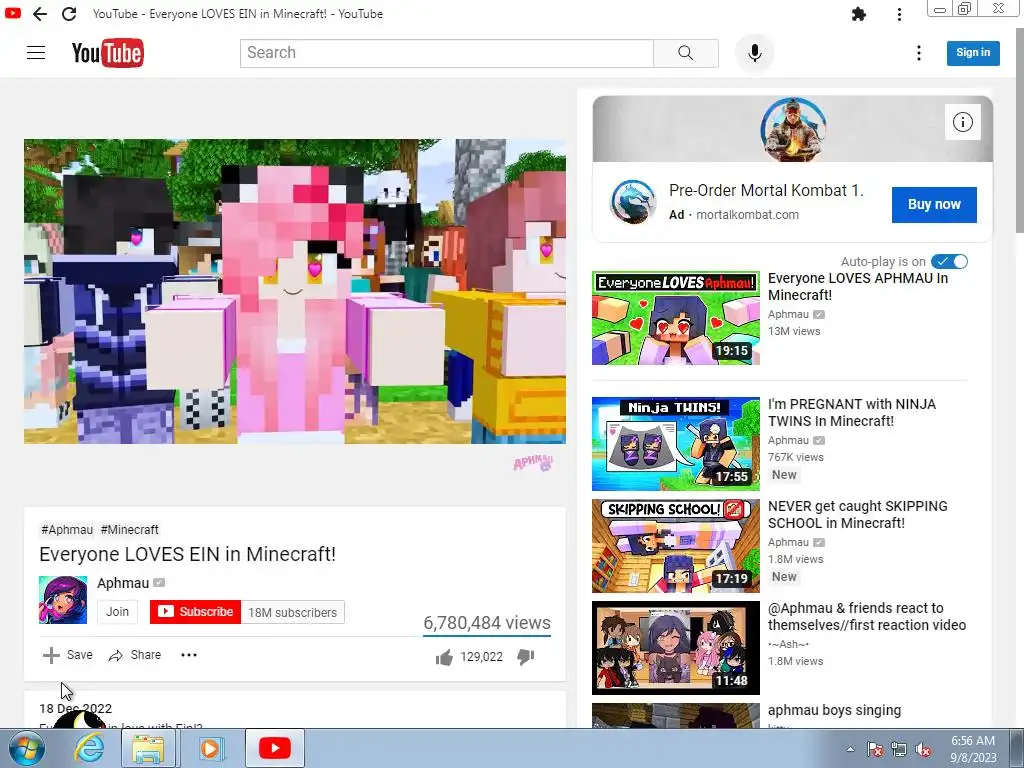Viewport: 1024px width, 768px height.
Task: Open Aphmau & friends react thumbnail
Action: [x=676, y=648]
